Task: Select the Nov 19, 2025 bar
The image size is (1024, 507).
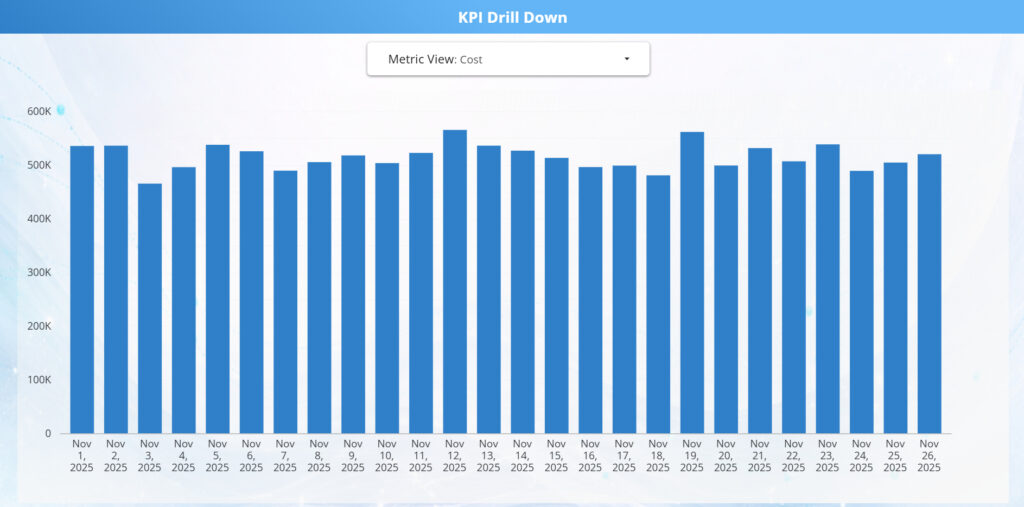Action: [x=692, y=282]
